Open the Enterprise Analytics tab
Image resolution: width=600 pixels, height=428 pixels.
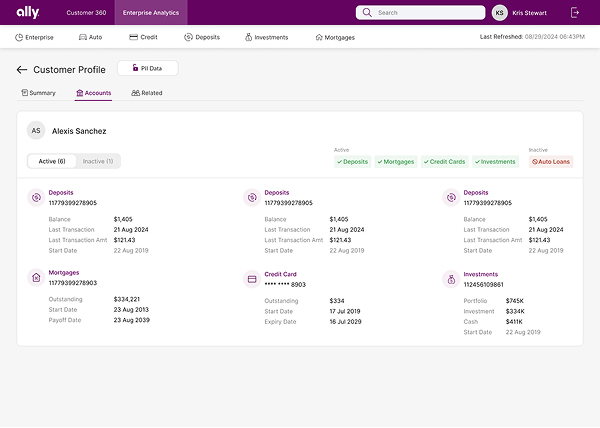click(x=151, y=13)
